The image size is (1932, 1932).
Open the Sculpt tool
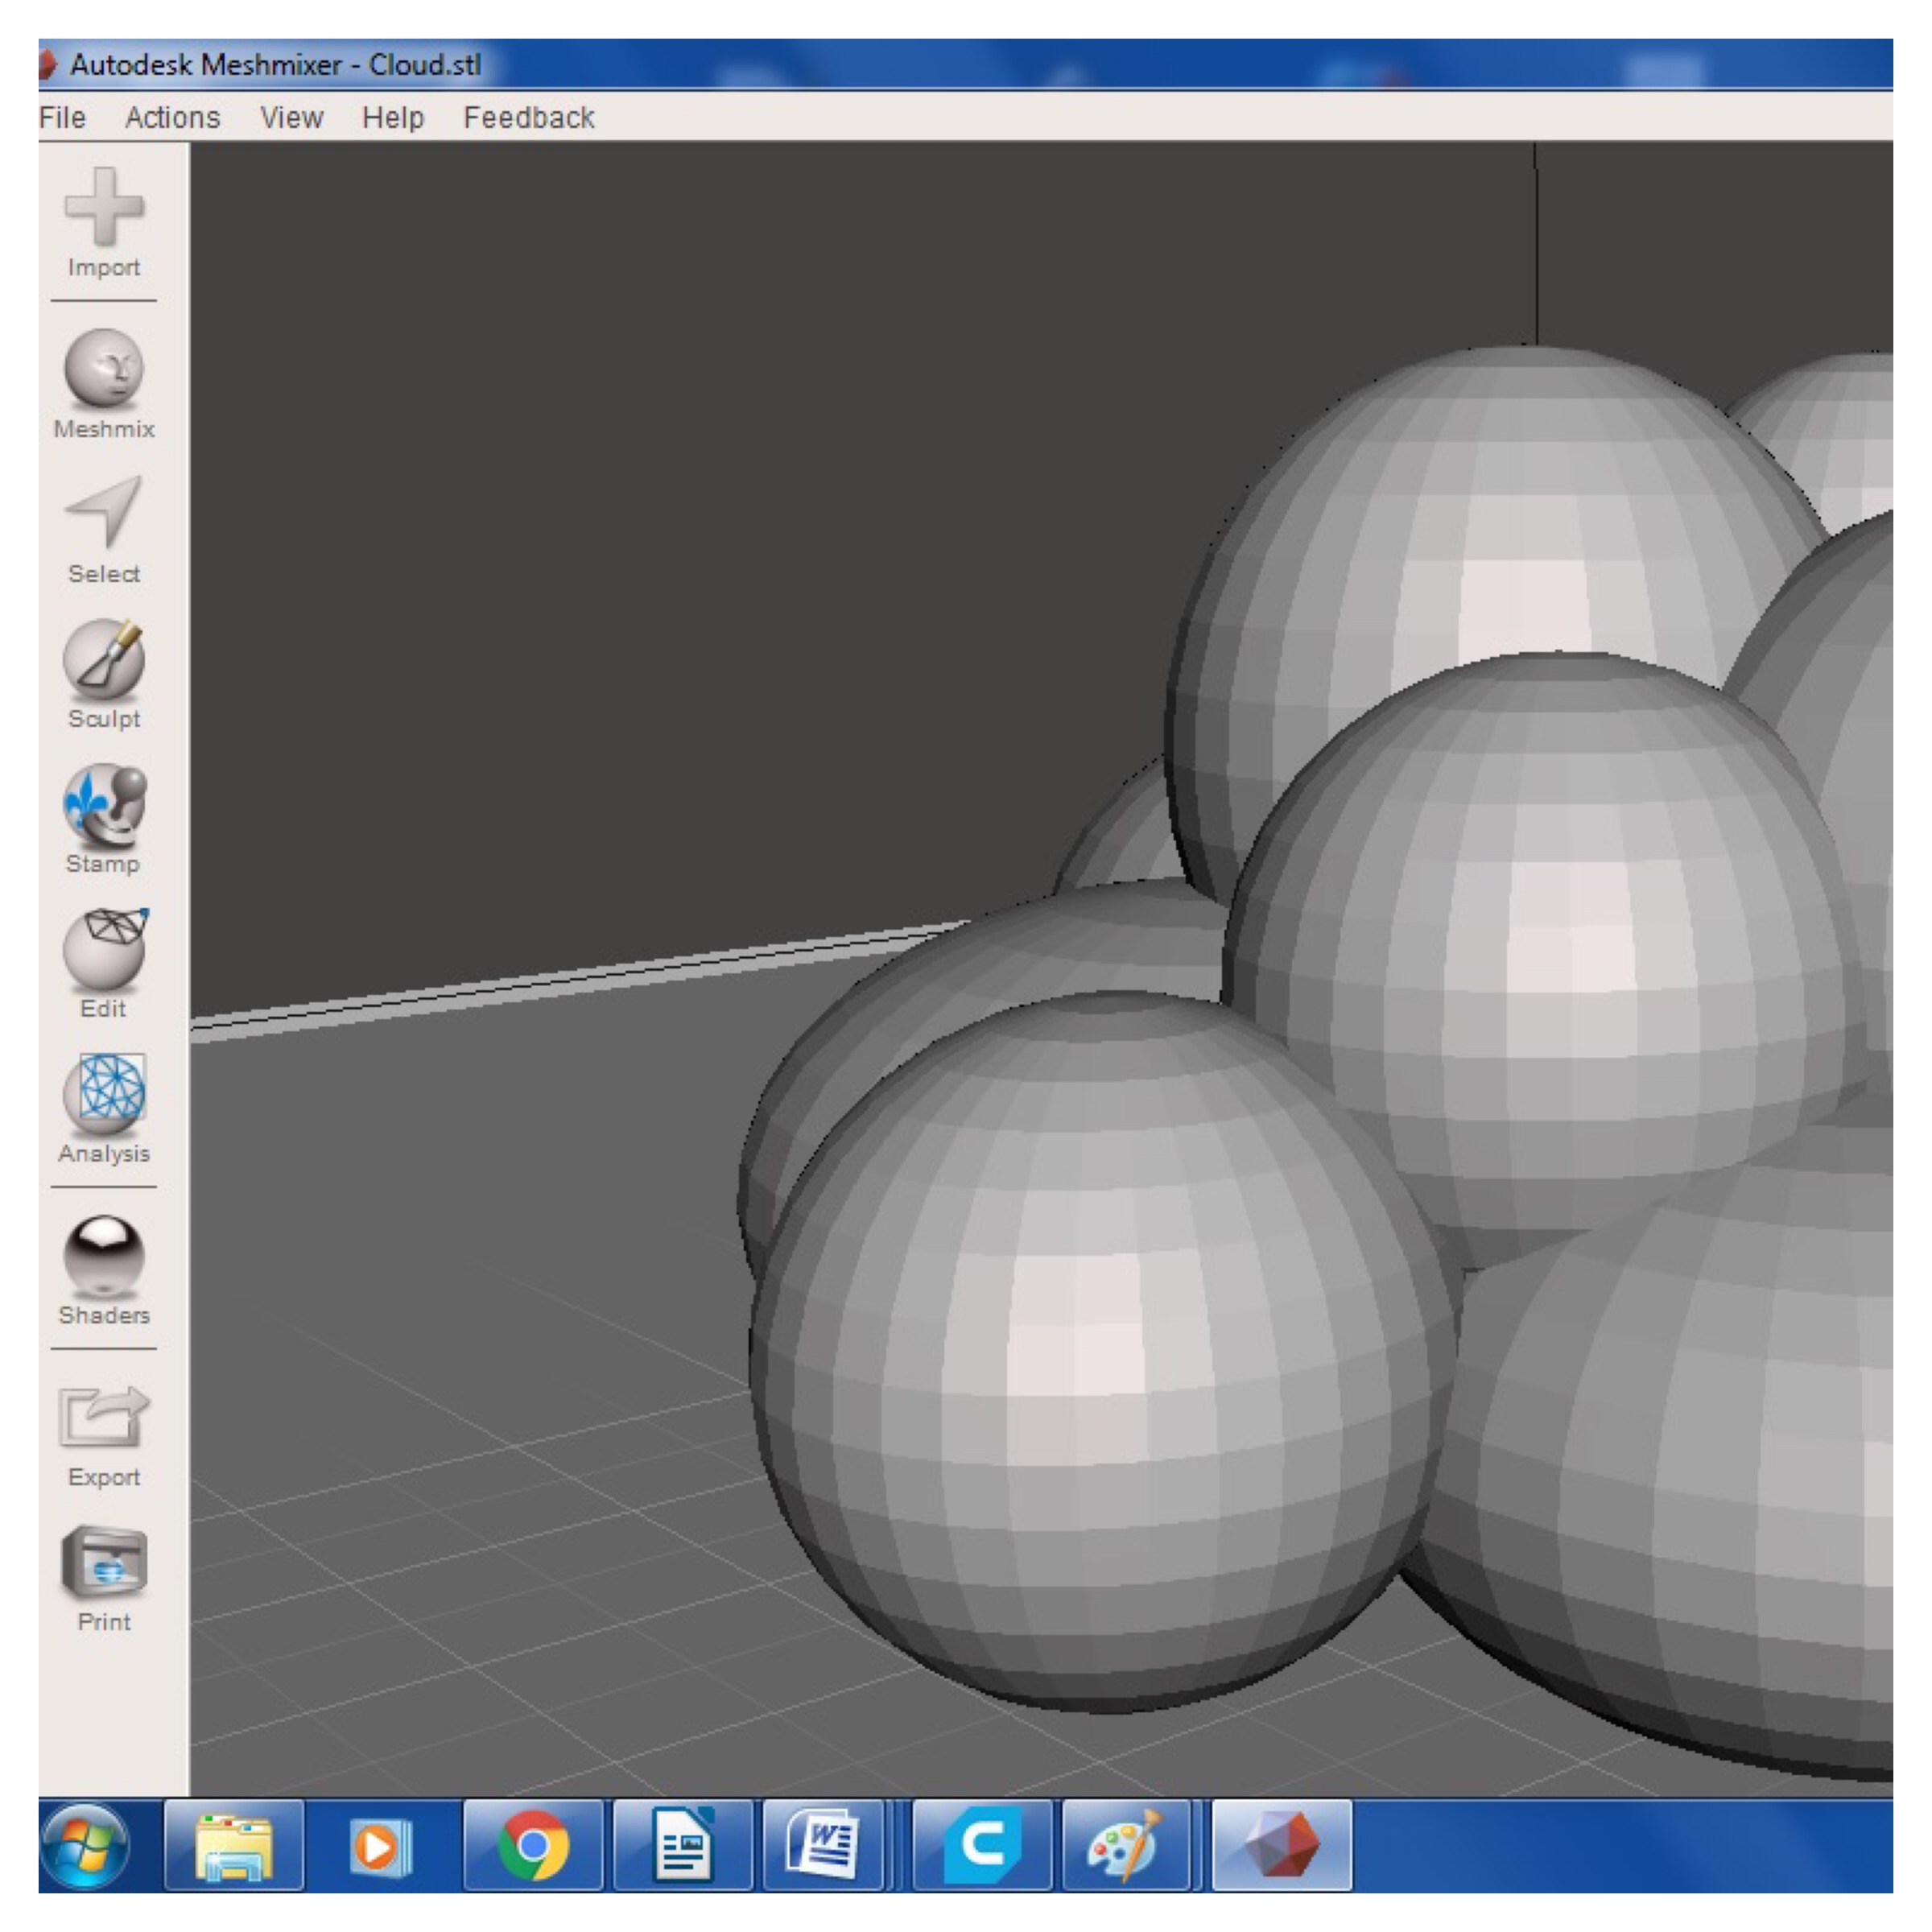pos(104,658)
